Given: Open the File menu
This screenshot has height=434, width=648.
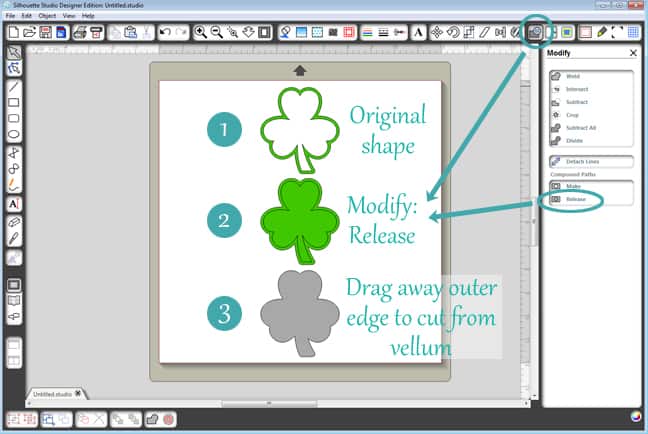Looking at the screenshot, I should 11,17.
